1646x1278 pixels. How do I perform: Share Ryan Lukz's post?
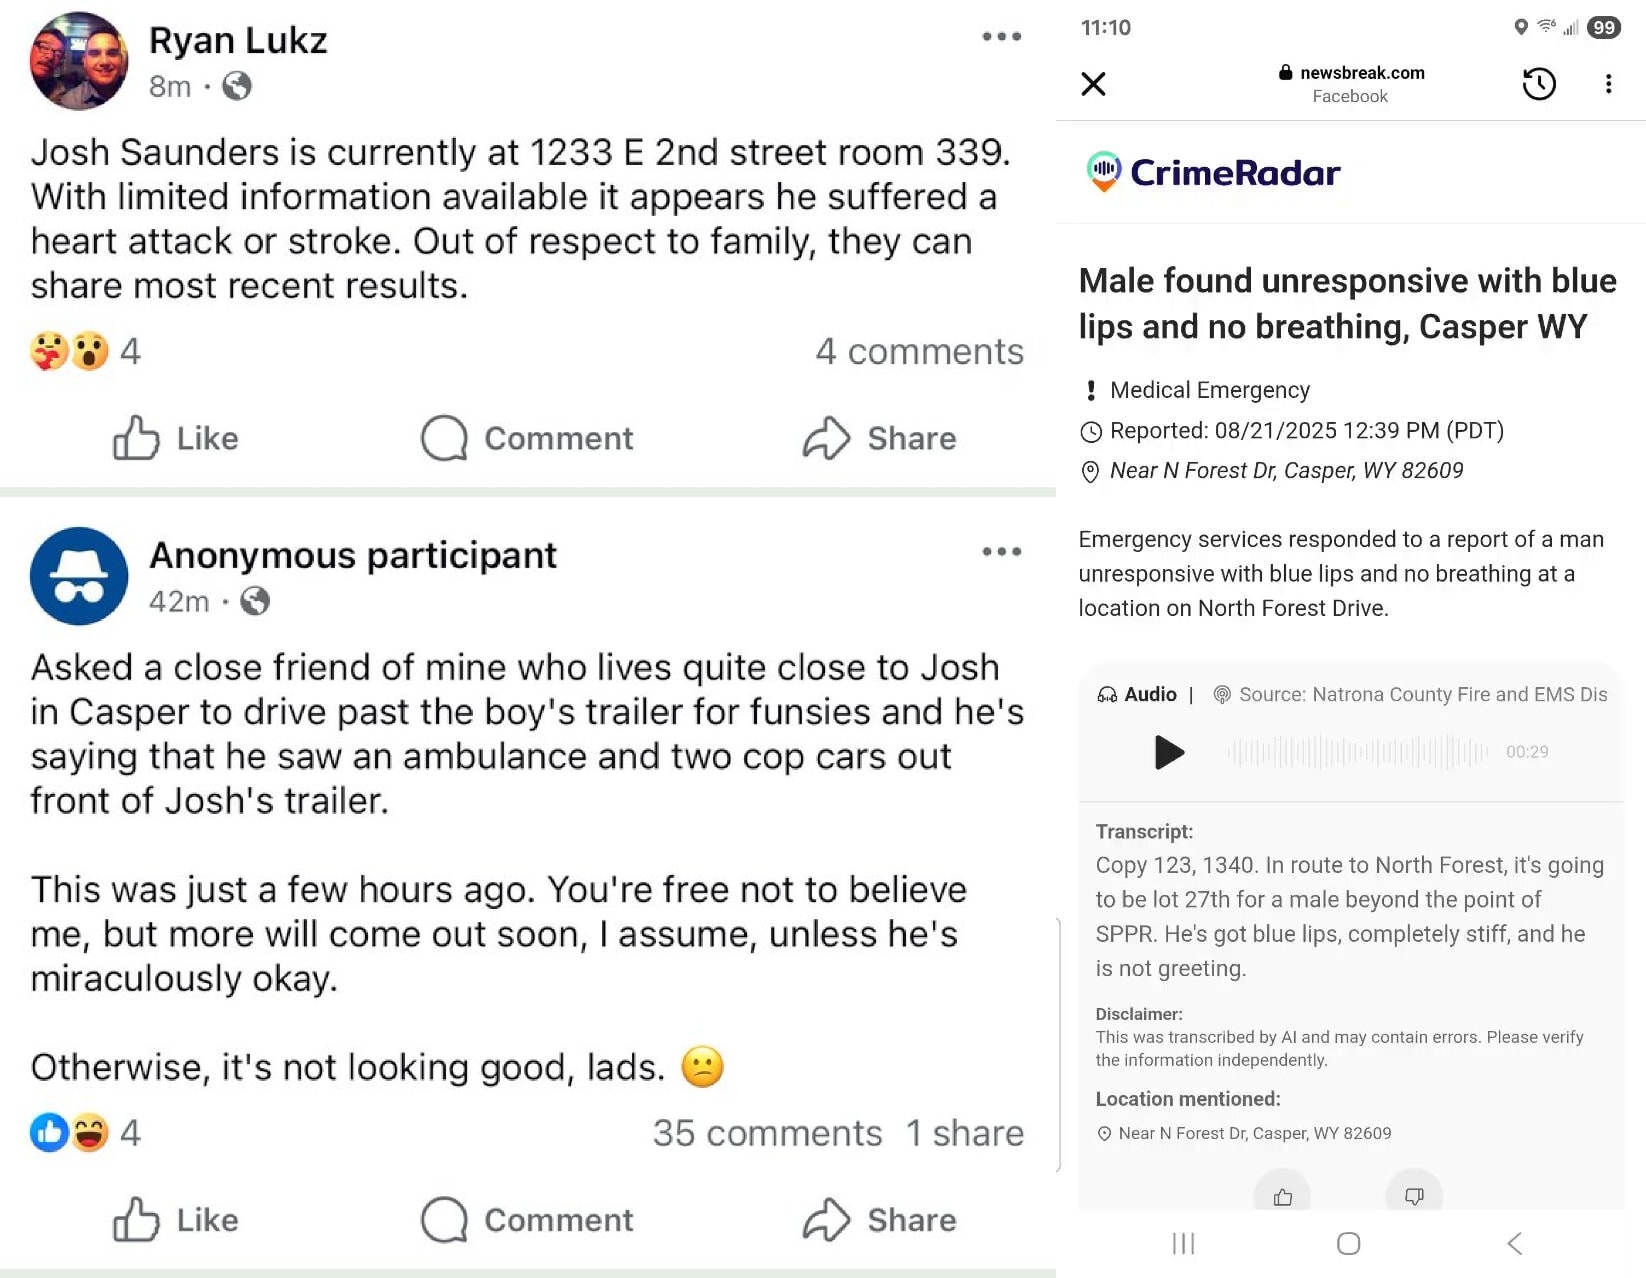pyautogui.click(x=879, y=438)
